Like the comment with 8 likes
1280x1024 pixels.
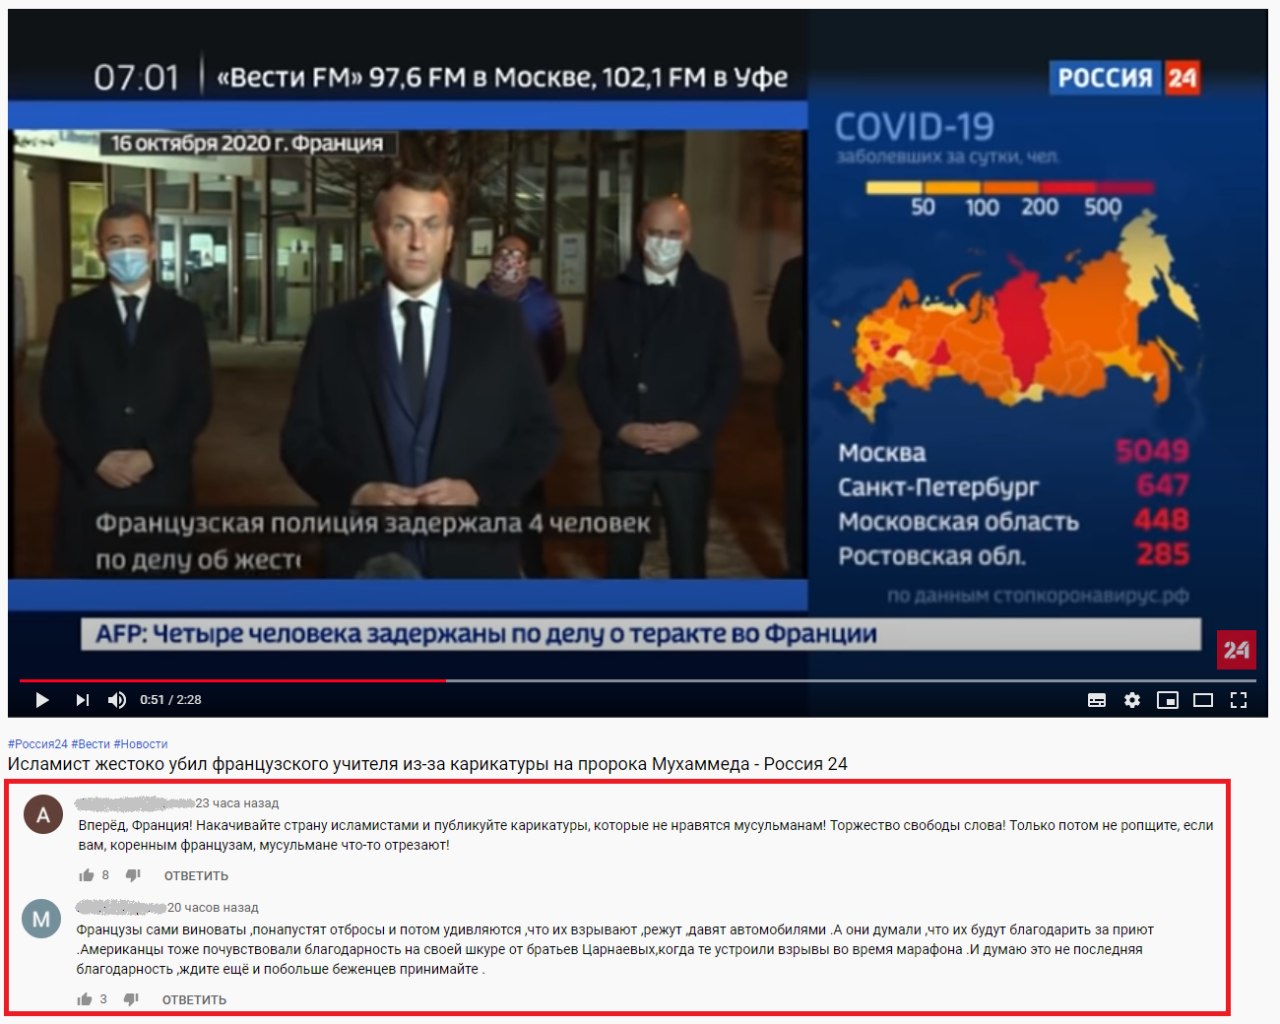tap(86, 875)
